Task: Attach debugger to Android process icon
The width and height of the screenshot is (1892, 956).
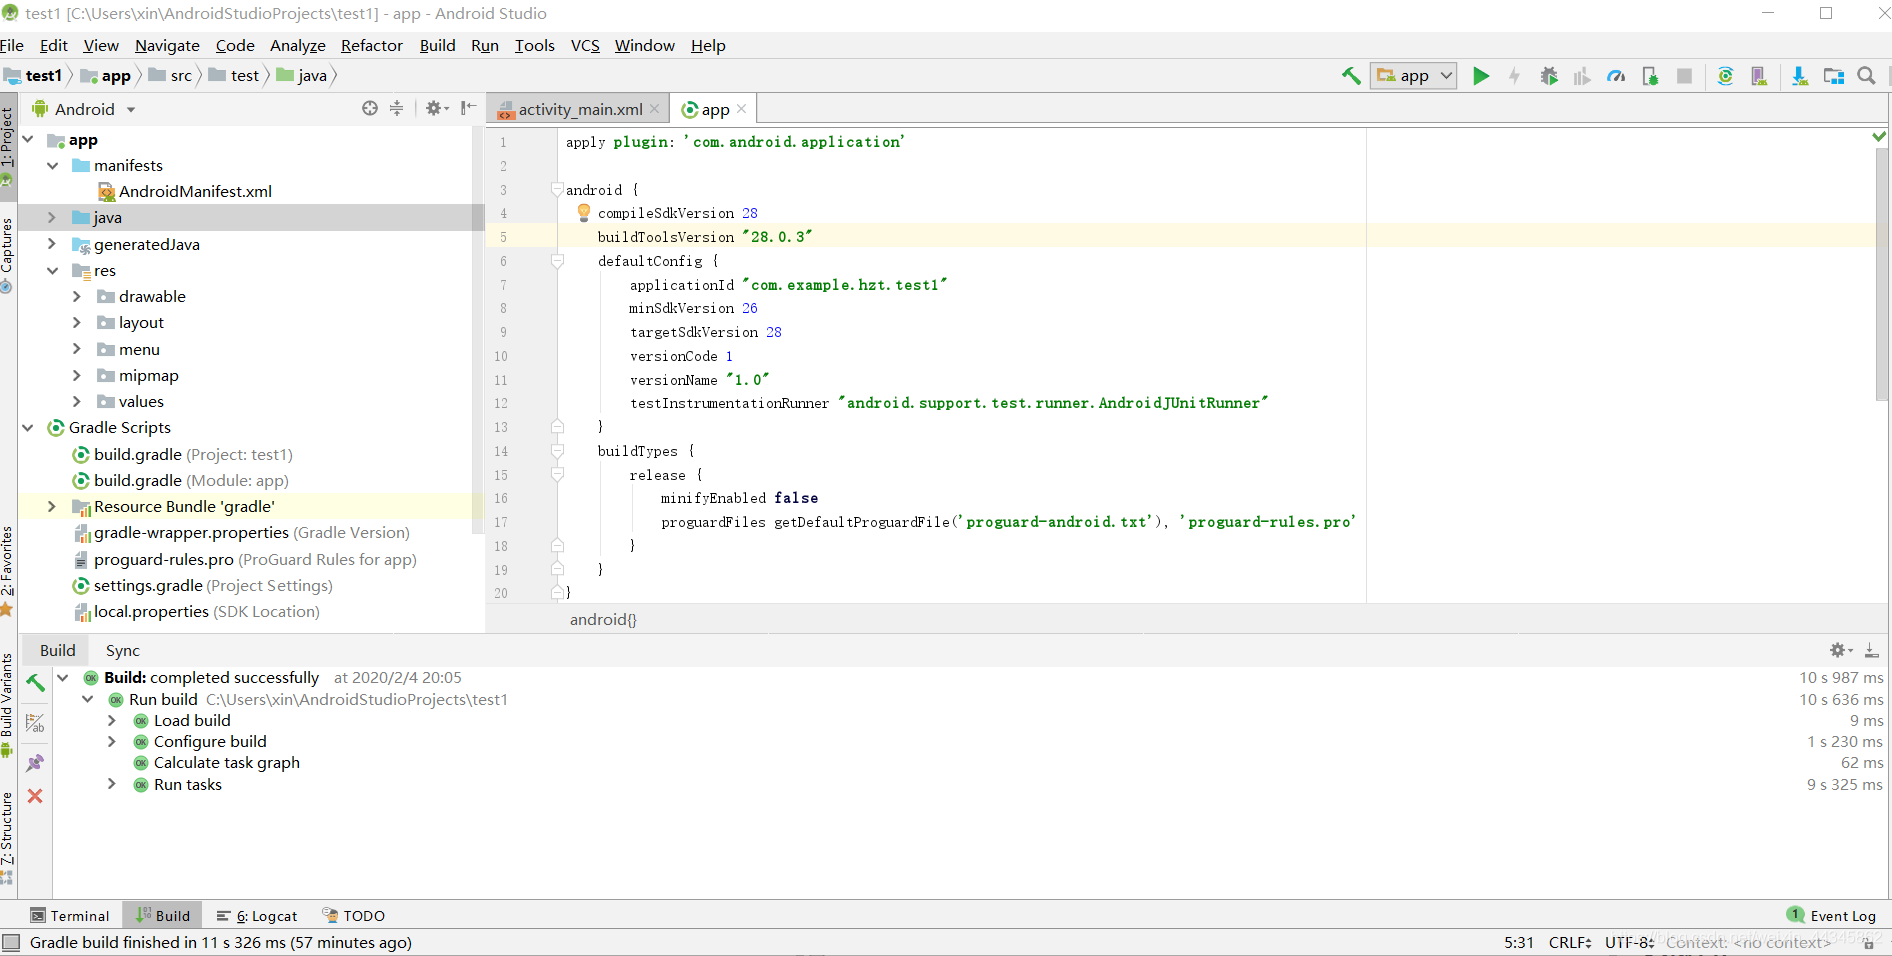Action: pos(1650,76)
